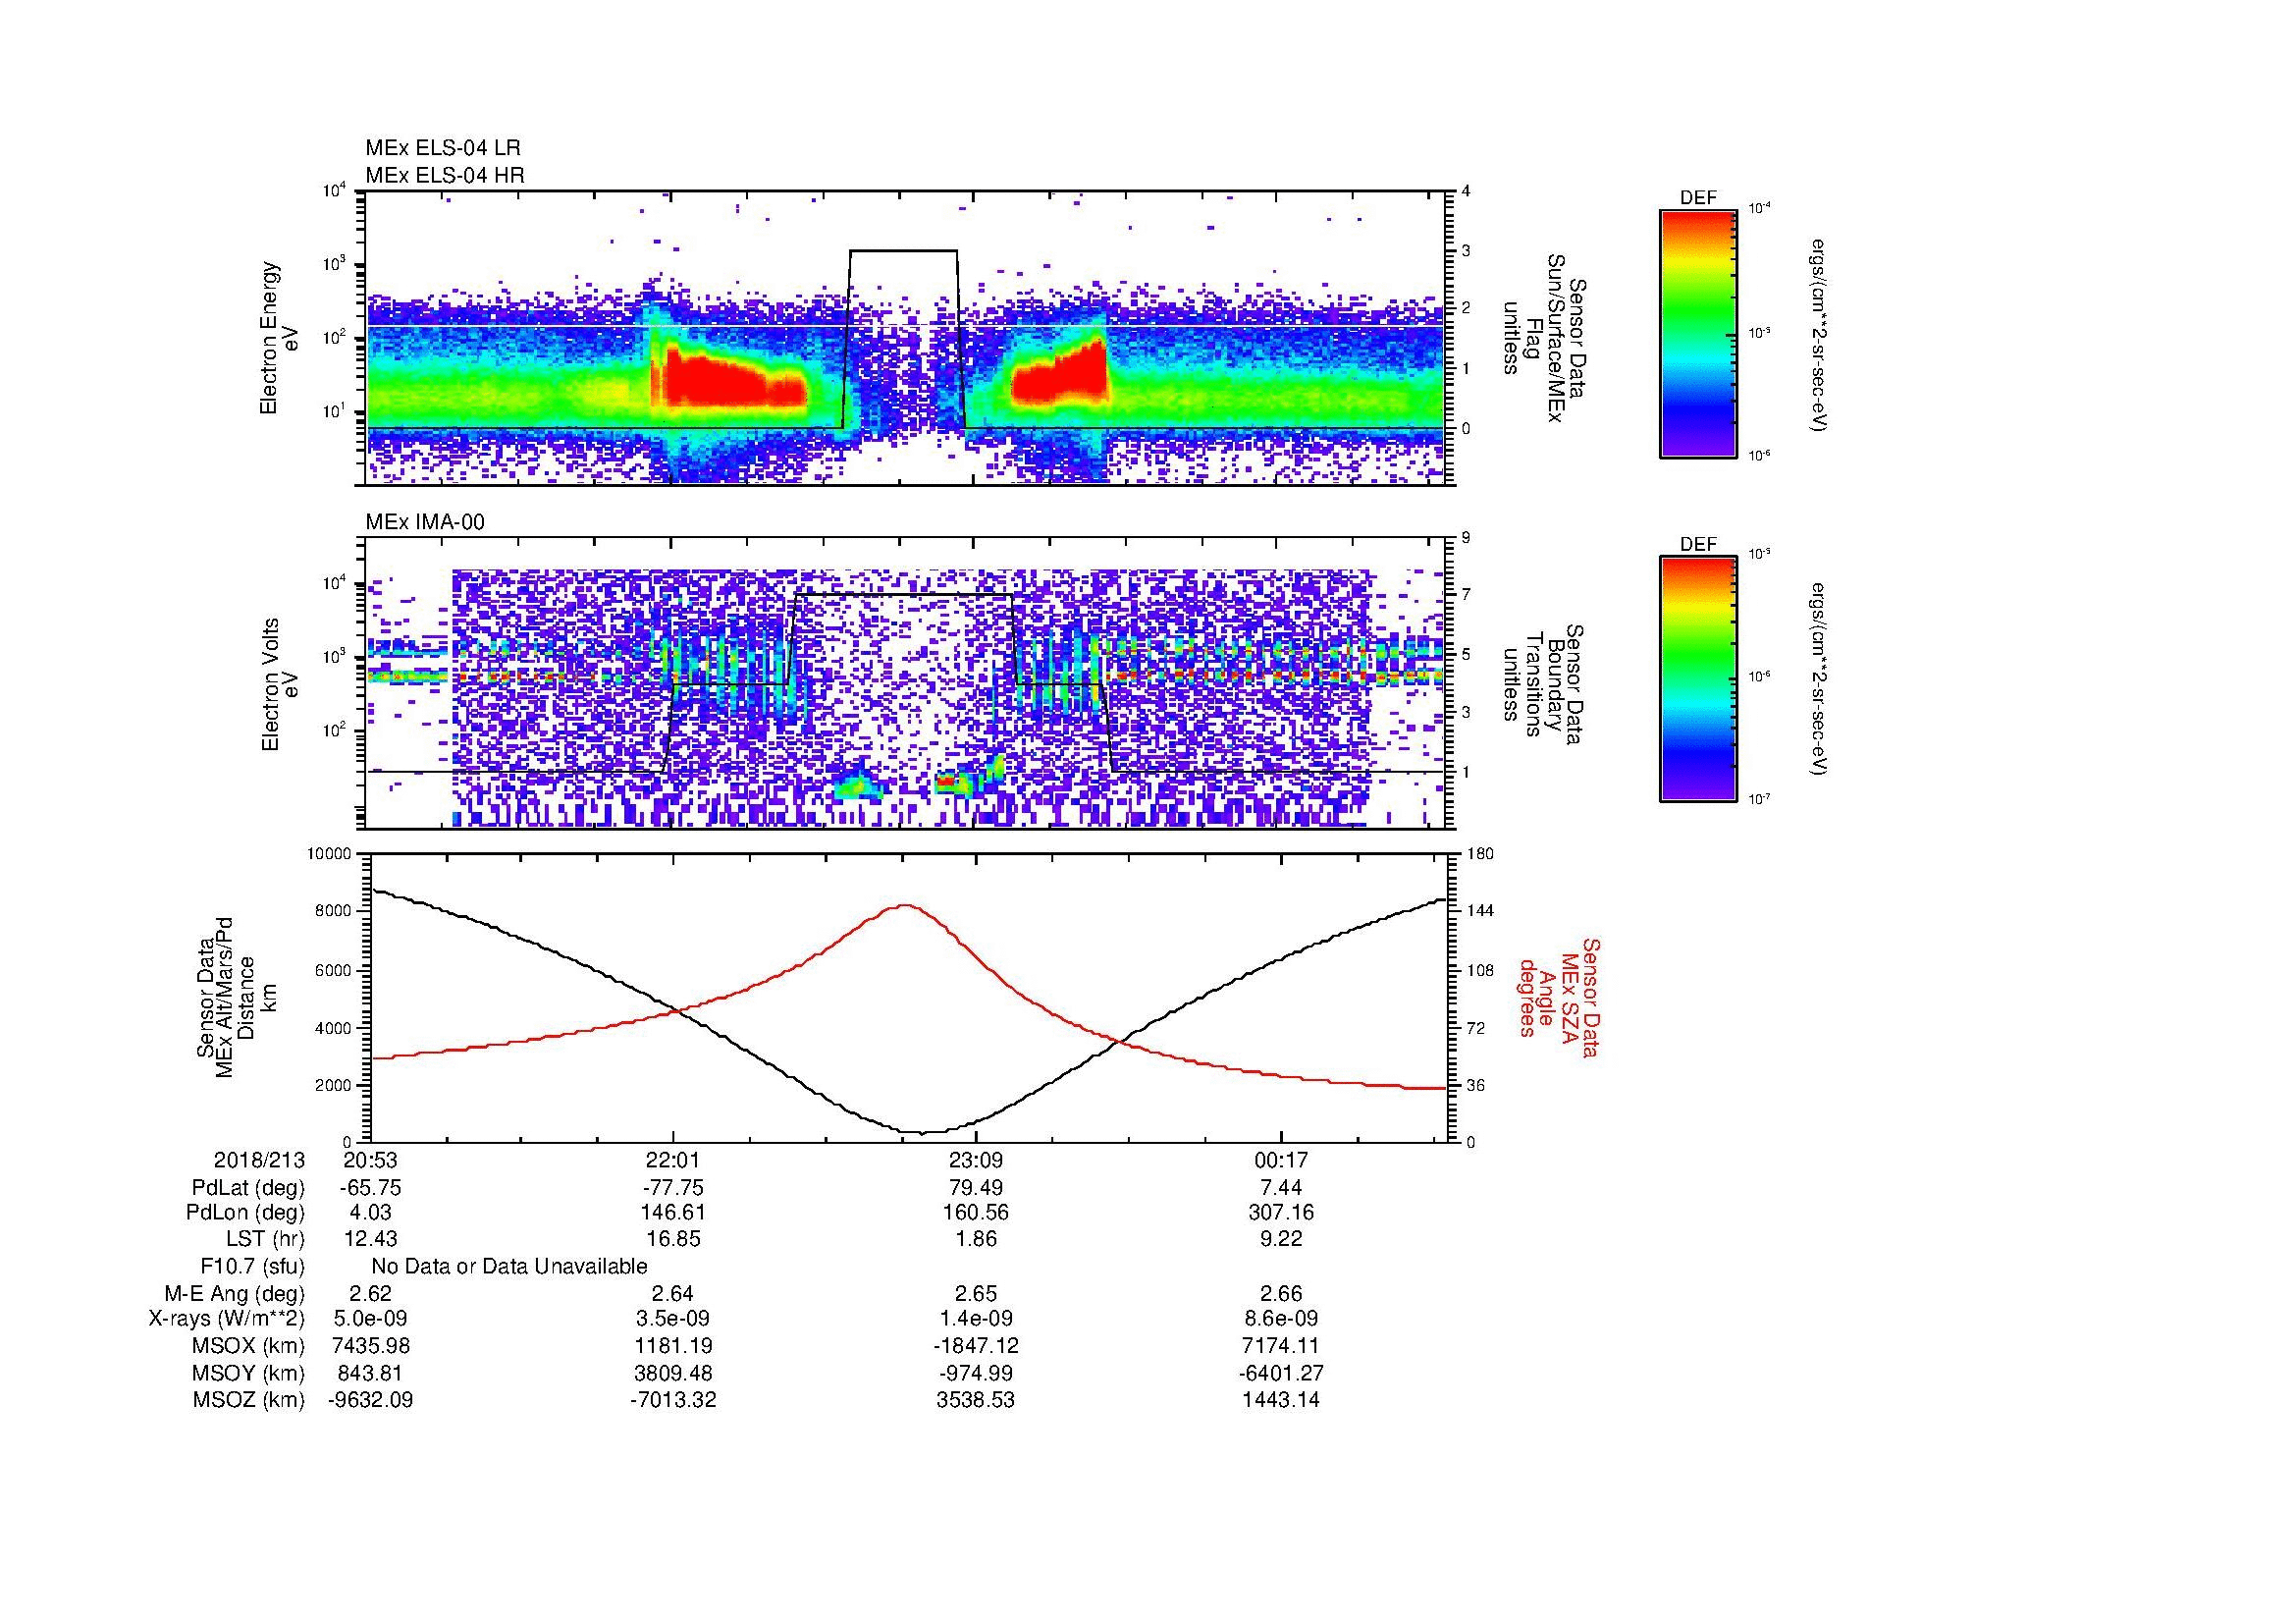Click MSOZ value -7013.32
2296x1623 pixels.
point(673,1400)
